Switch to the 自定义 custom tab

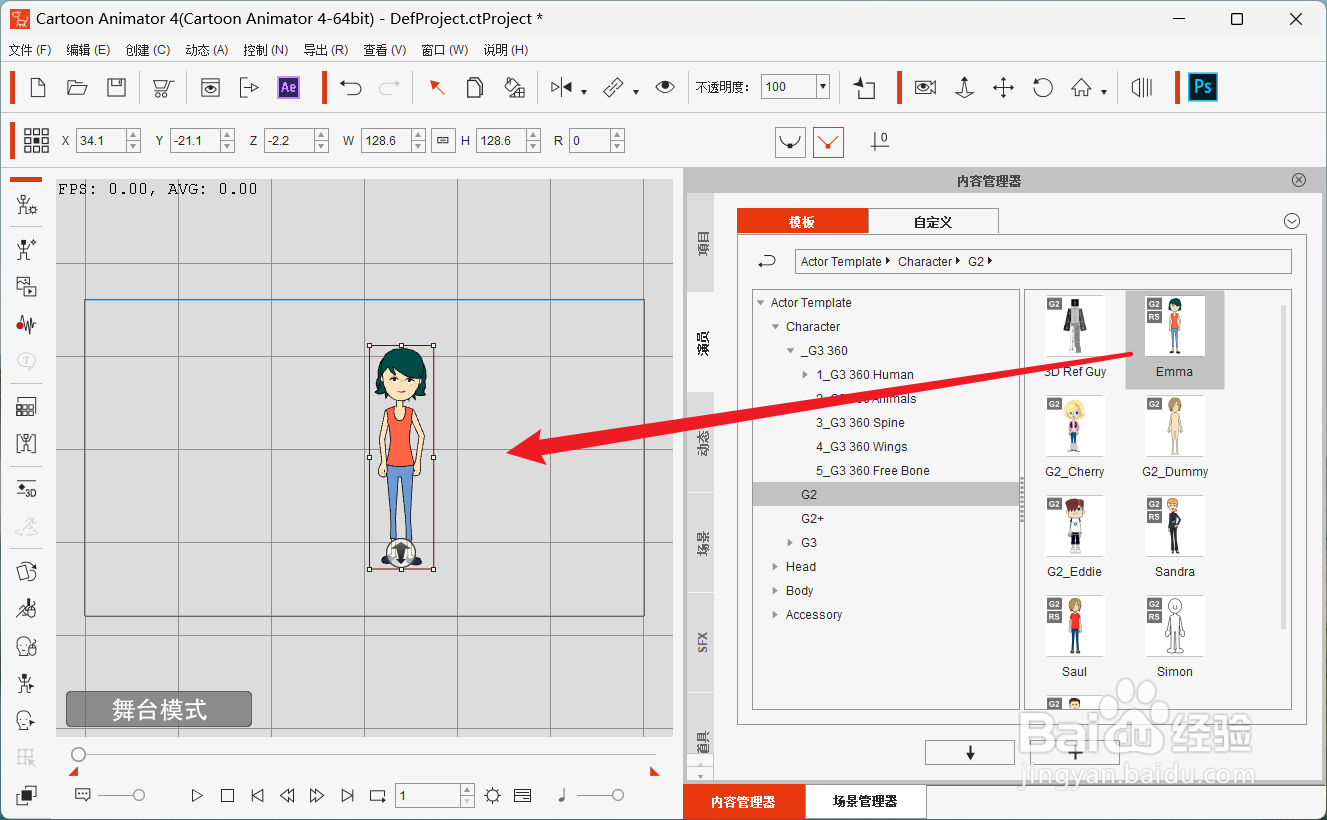click(933, 221)
